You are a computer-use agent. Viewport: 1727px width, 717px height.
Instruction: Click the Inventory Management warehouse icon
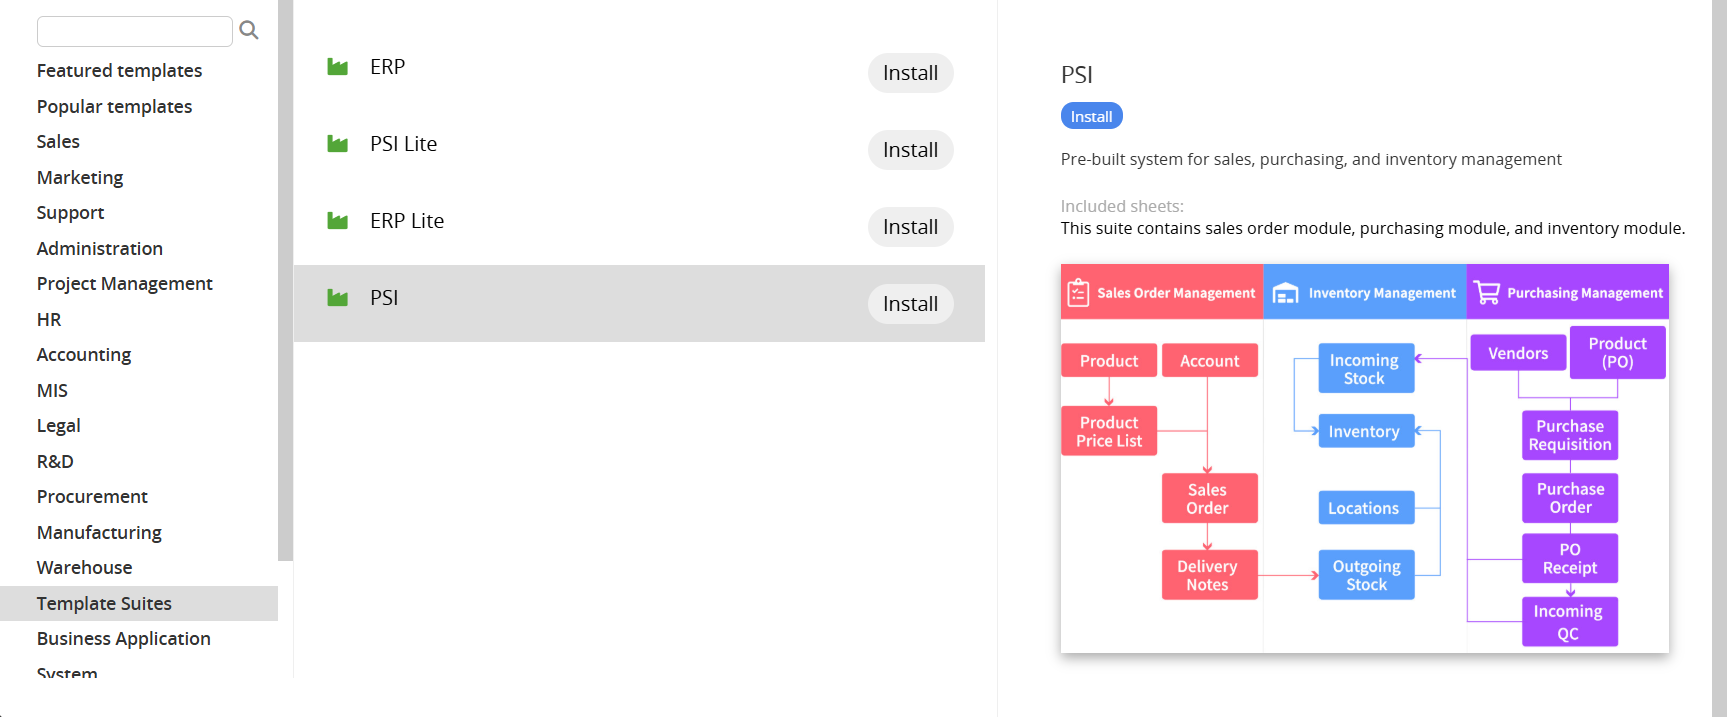coord(1285,293)
